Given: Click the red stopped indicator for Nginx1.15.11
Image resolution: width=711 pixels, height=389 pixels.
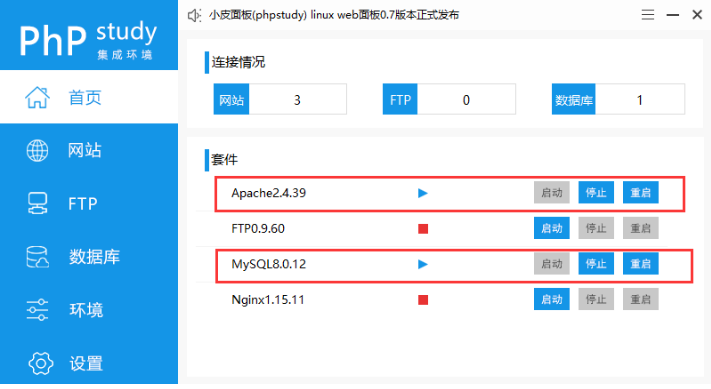Looking at the screenshot, I should pyautogui.click(x=423, y=300).
